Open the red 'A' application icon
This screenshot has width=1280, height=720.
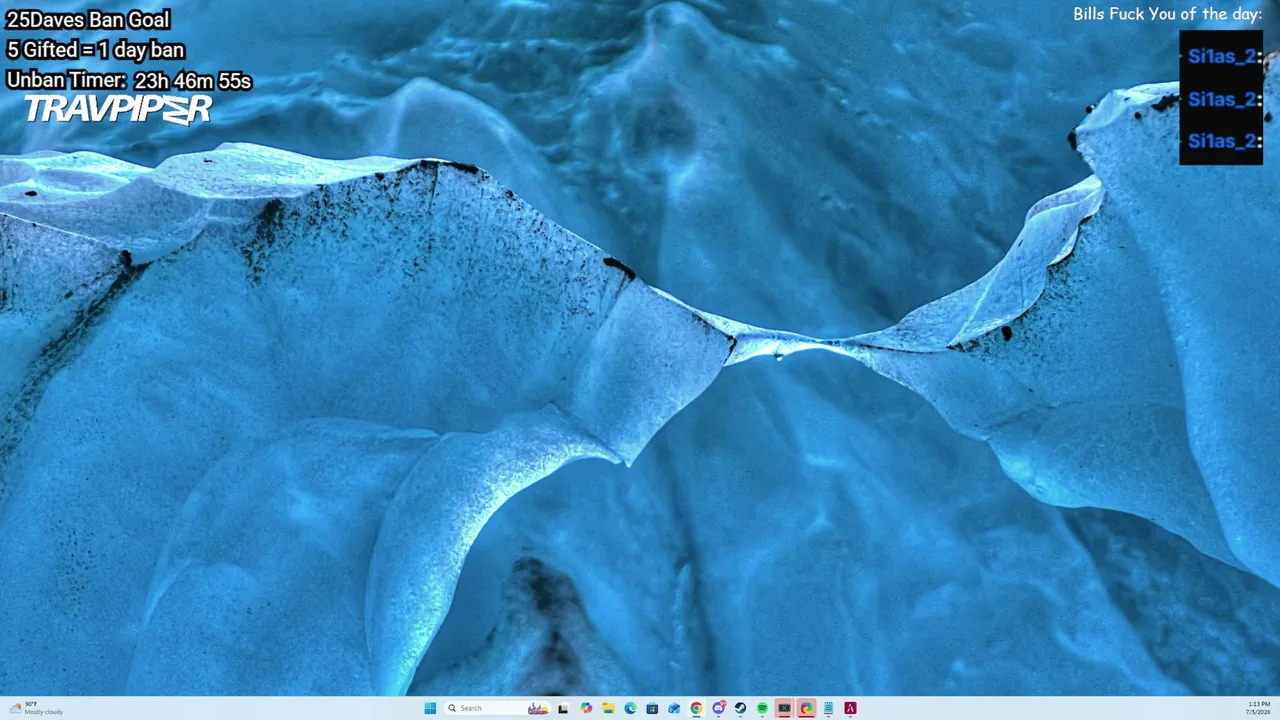click(850, 708)
